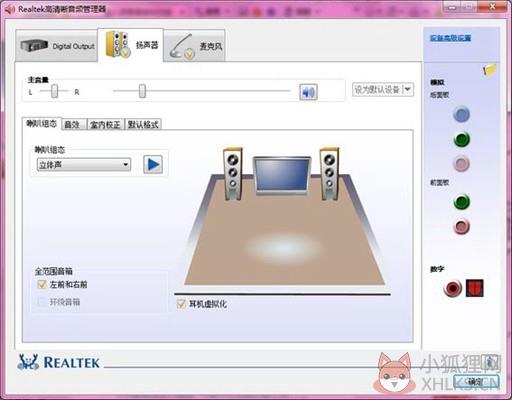The height and width of the screenshot is (400, 512).
Task: Click the green rear panel audio jack
Action: click(x=462, y=139)
